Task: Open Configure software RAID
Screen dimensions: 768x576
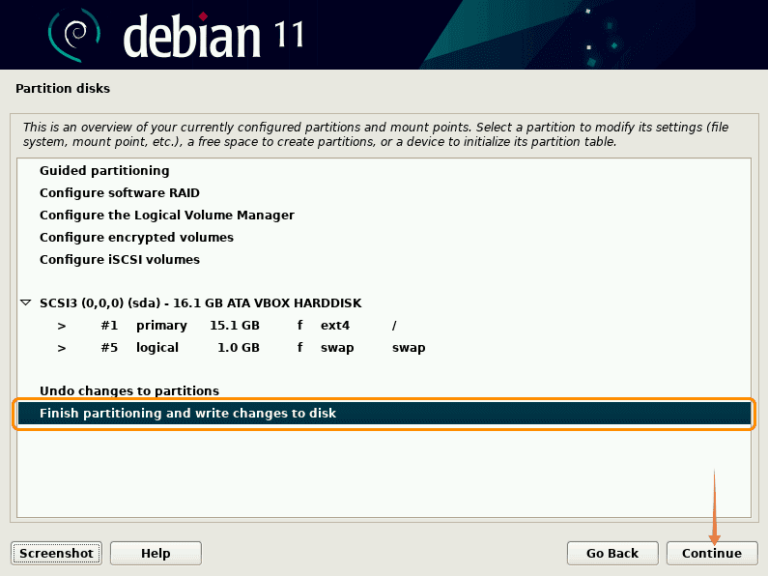Action: [119, 193]
